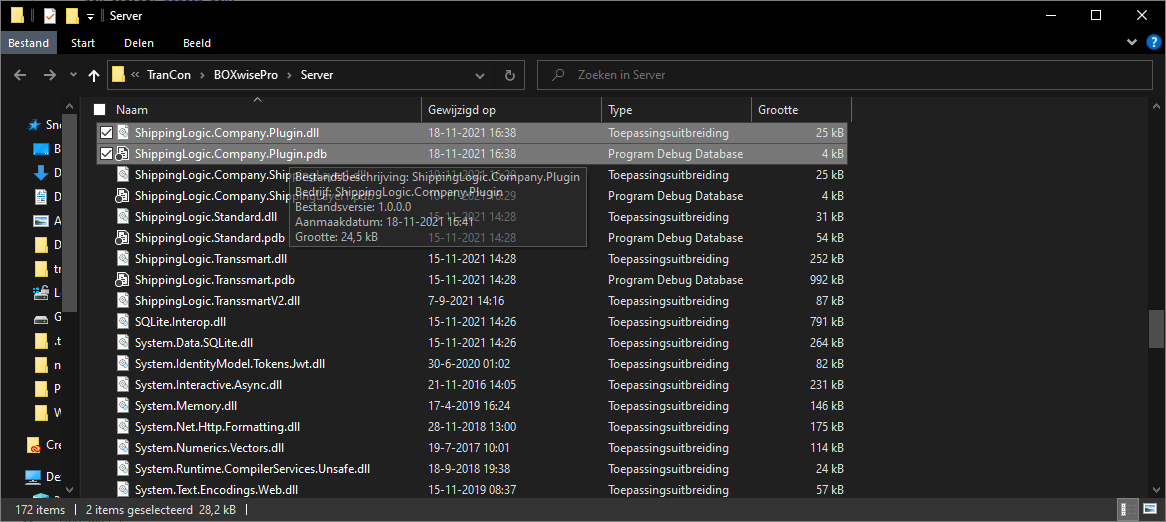This screenshot has width=1166, height=522.
Task: Click the Pictures icon in sidebar
Action: pyautogui.click(x=41, y=221)
